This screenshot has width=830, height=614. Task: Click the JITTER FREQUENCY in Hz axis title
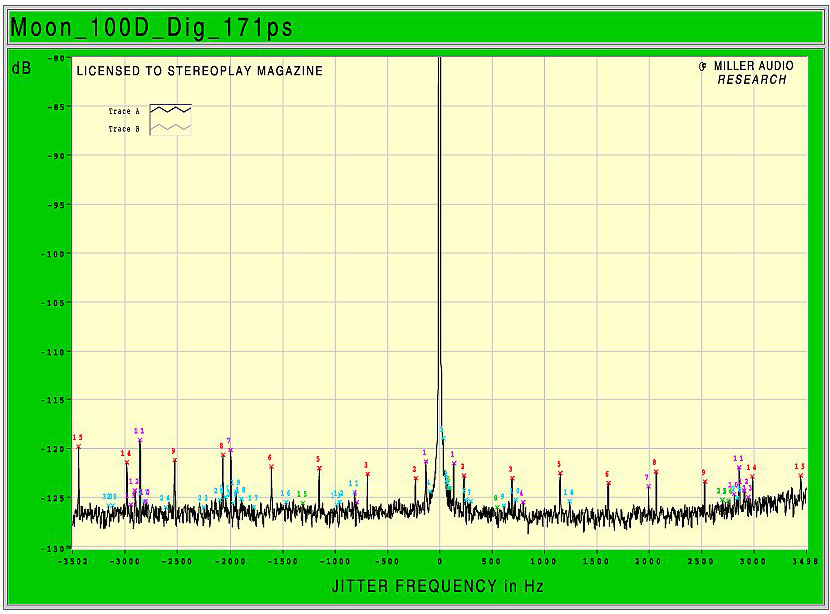(437, 586)
